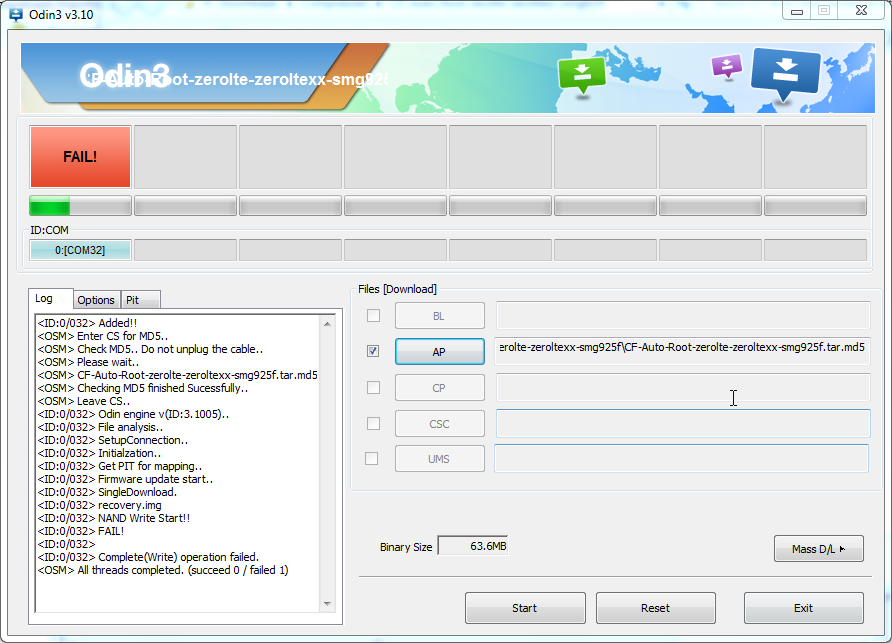Click log line 'Checking MD5 finished Sucessfully..'
The height and width of the screenshot is (643, 892).
point(143,388)
